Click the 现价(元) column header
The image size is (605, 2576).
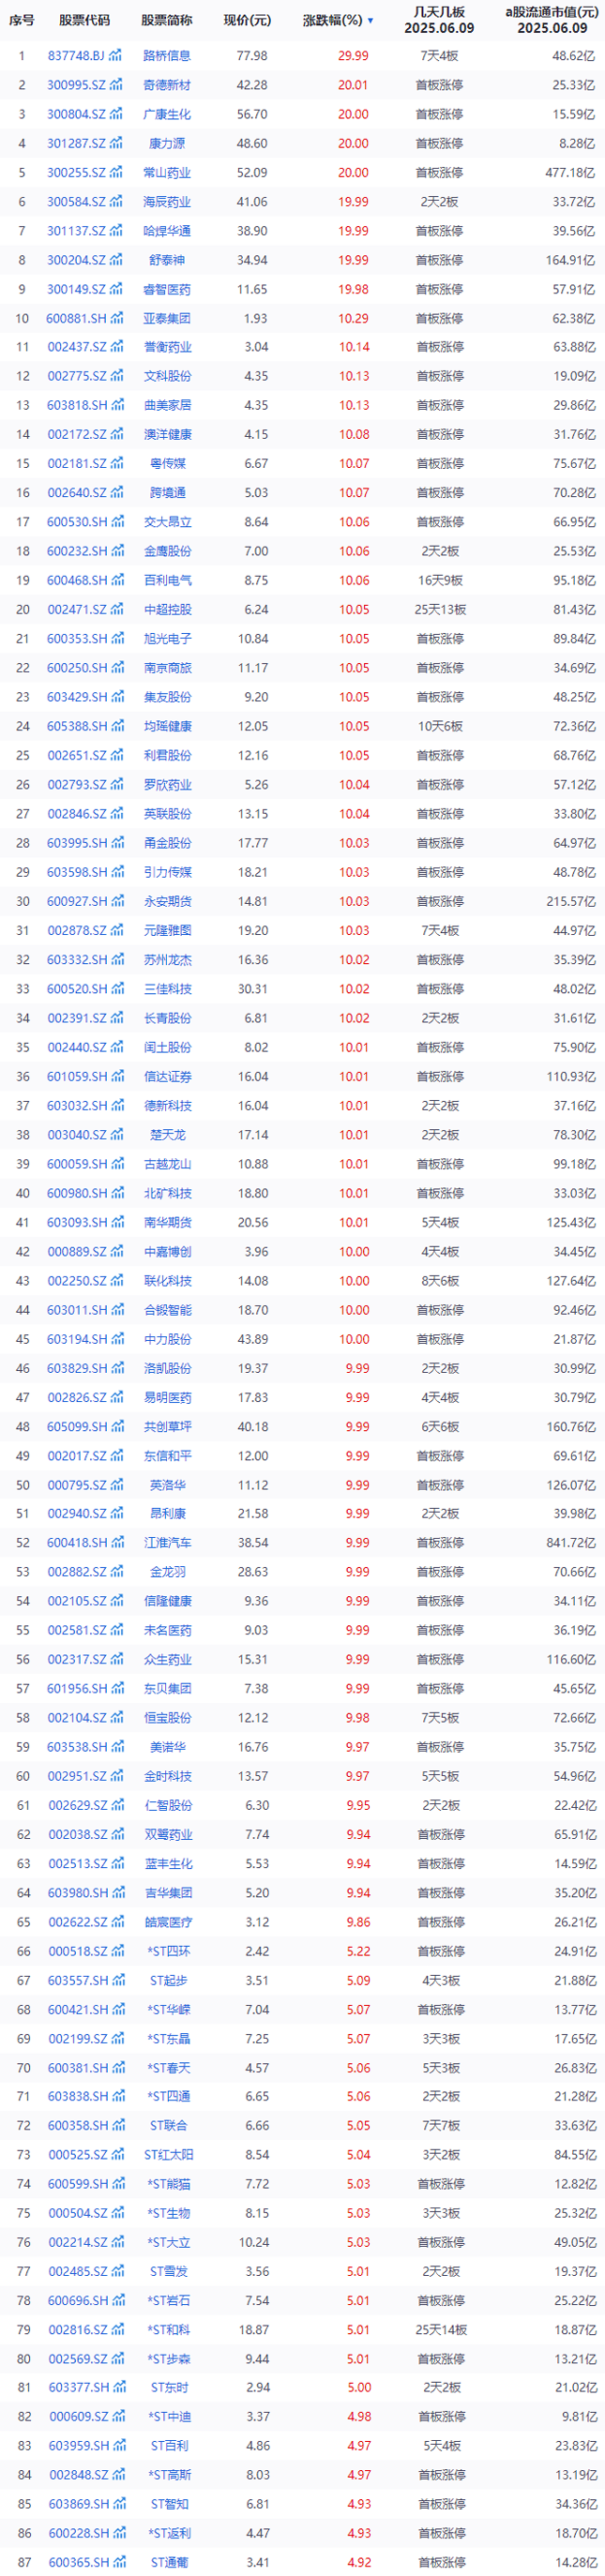(246, 20)
